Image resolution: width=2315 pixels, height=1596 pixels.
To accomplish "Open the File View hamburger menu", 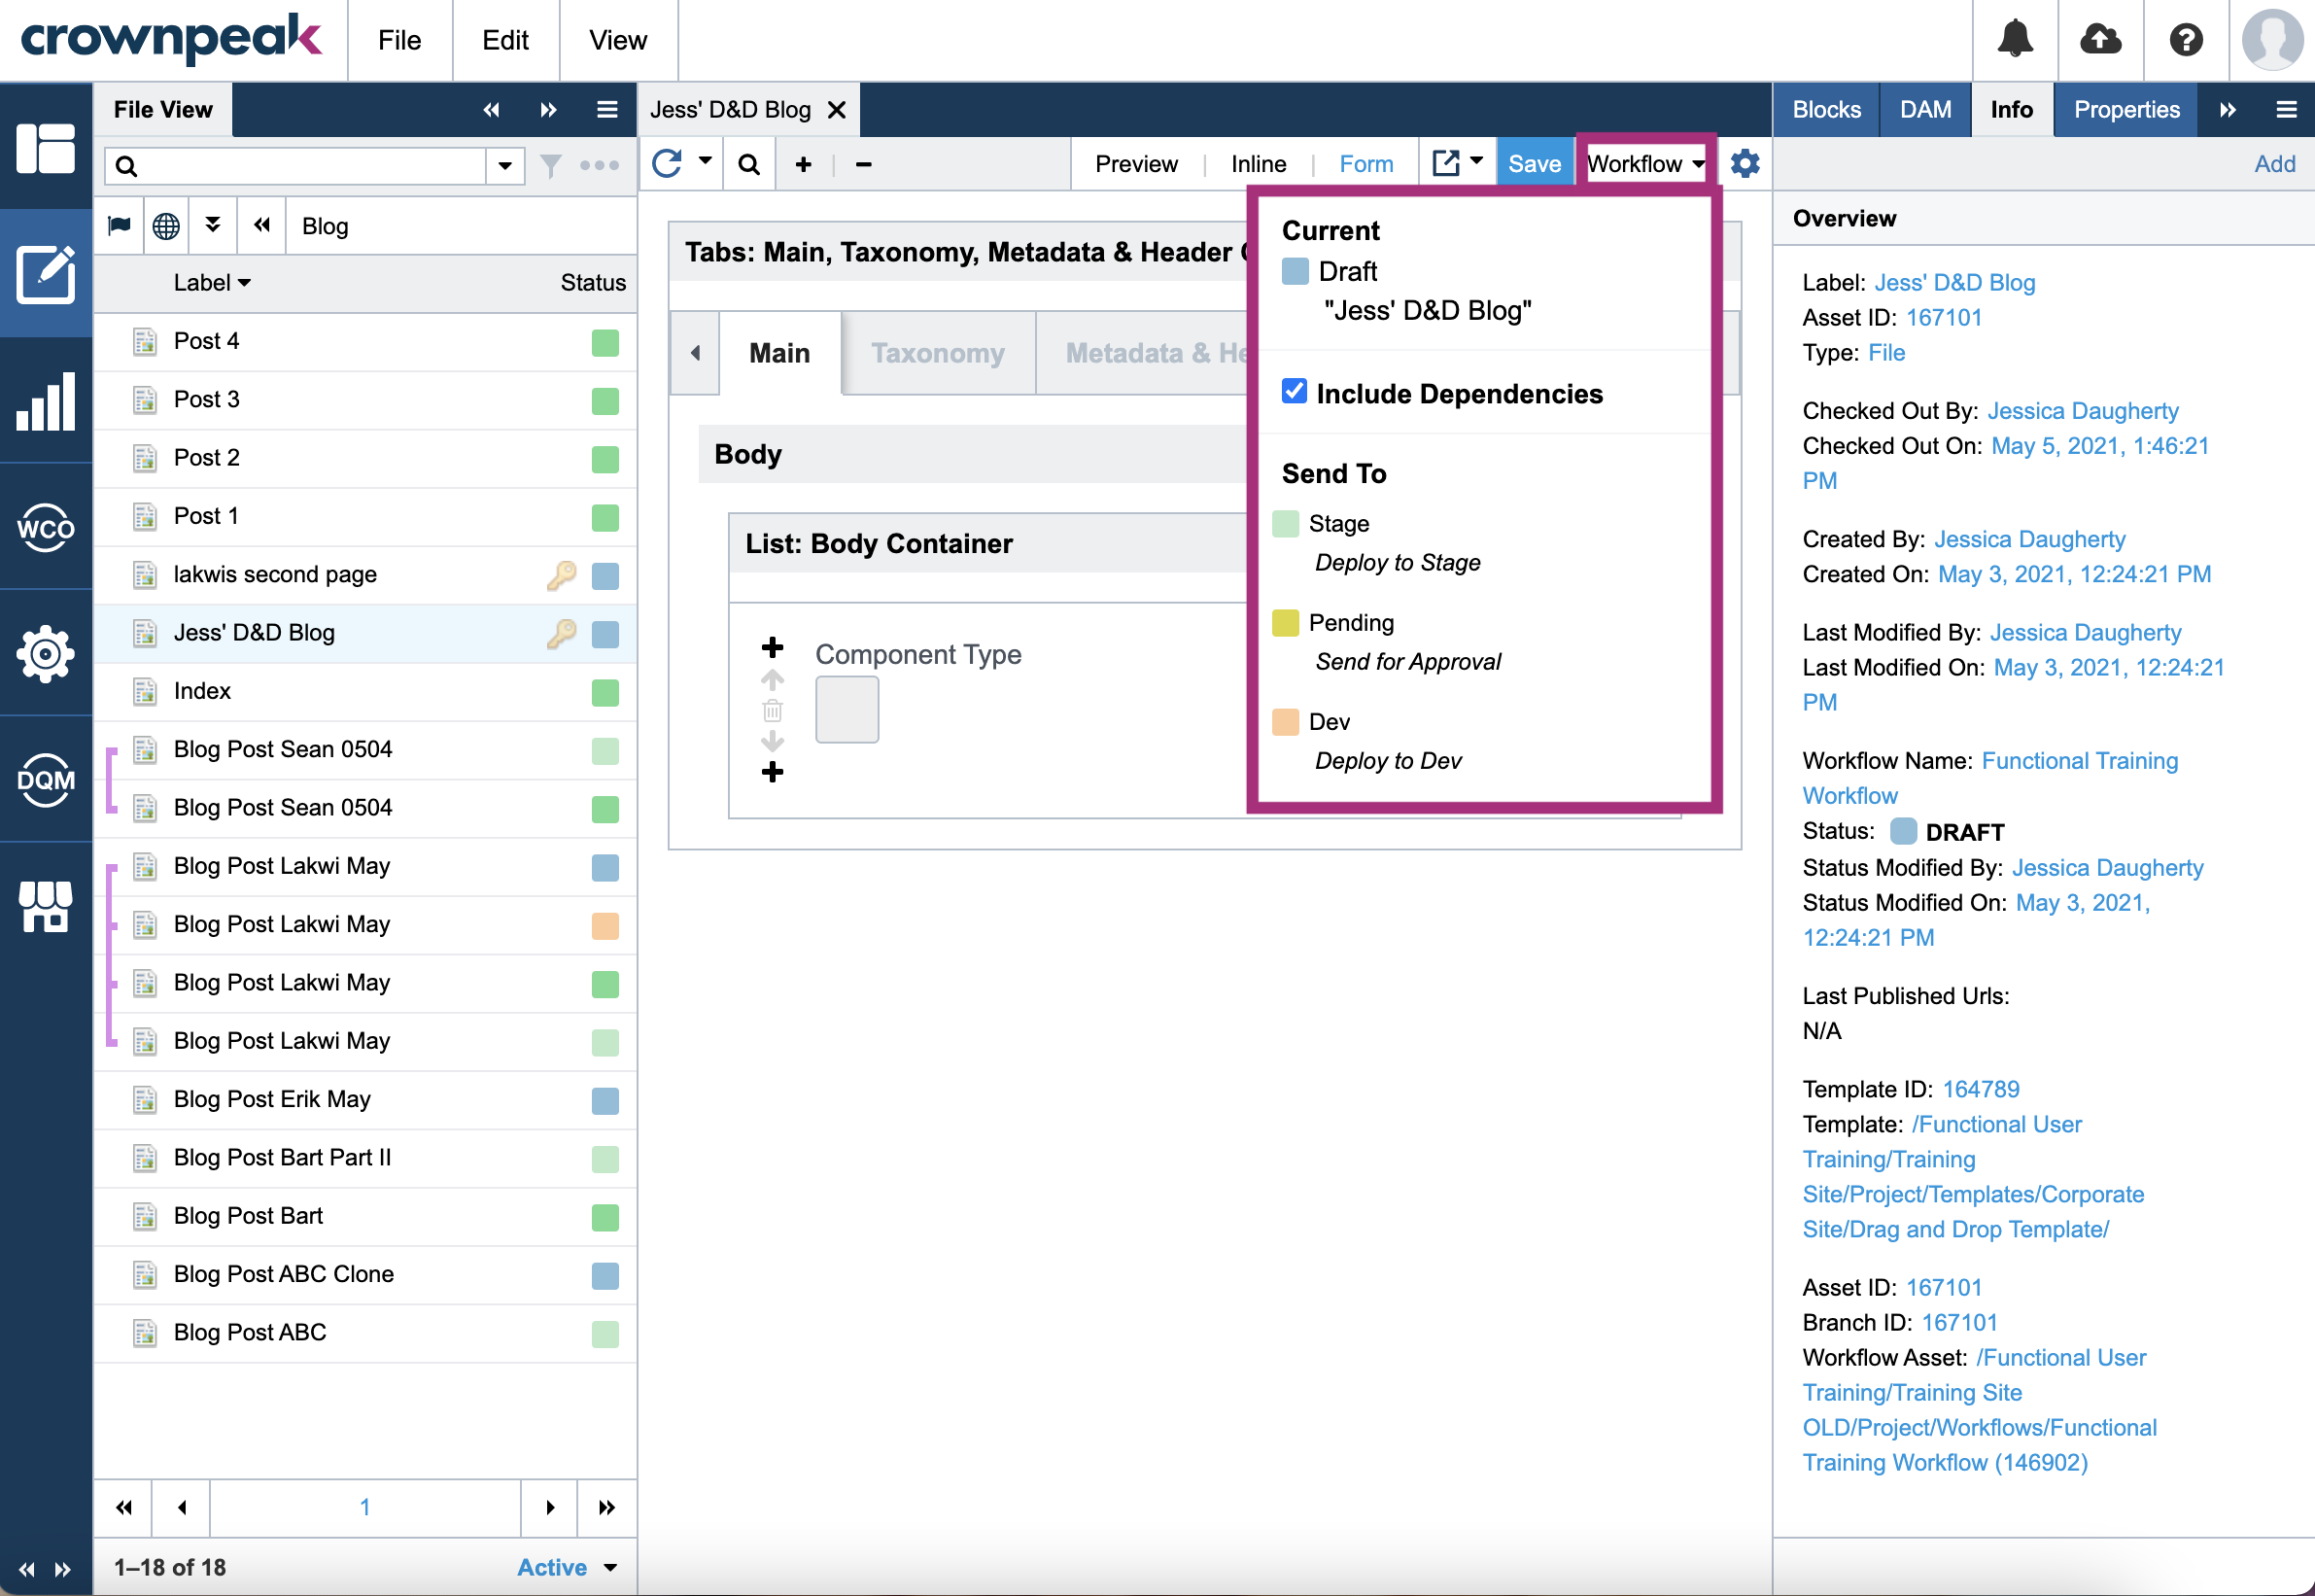I will coord(607,109).
